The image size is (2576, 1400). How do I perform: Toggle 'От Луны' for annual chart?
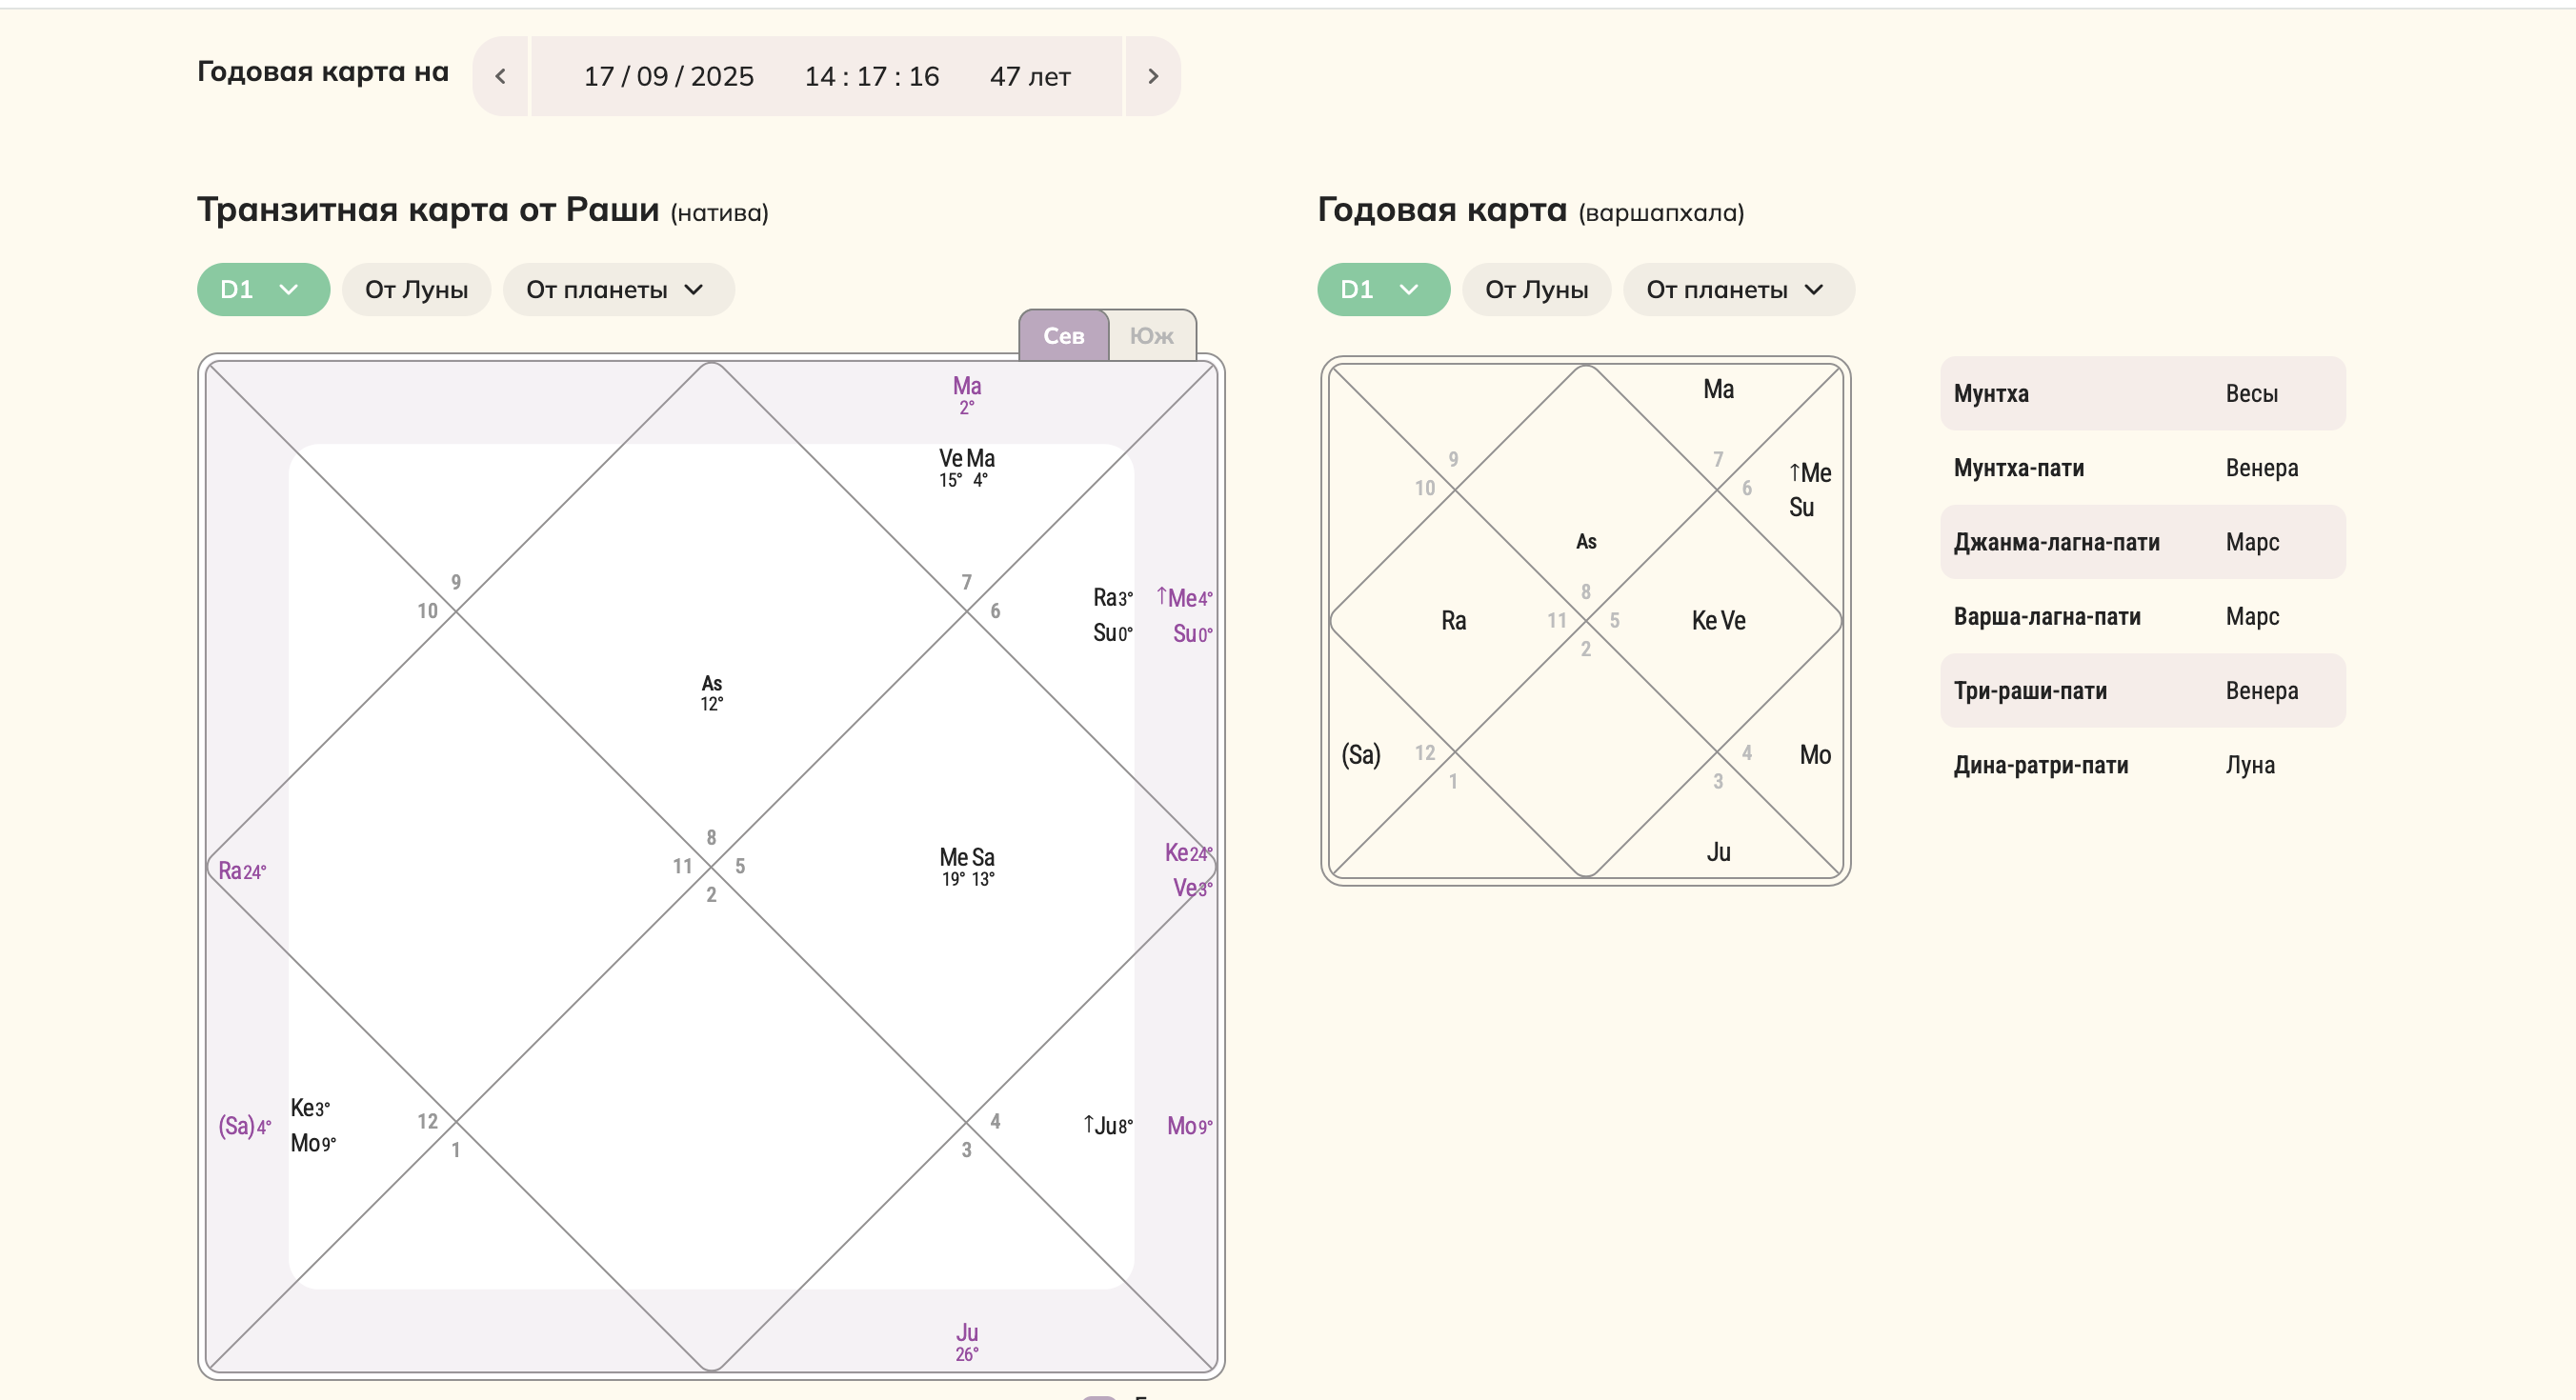pos(1536,290)
